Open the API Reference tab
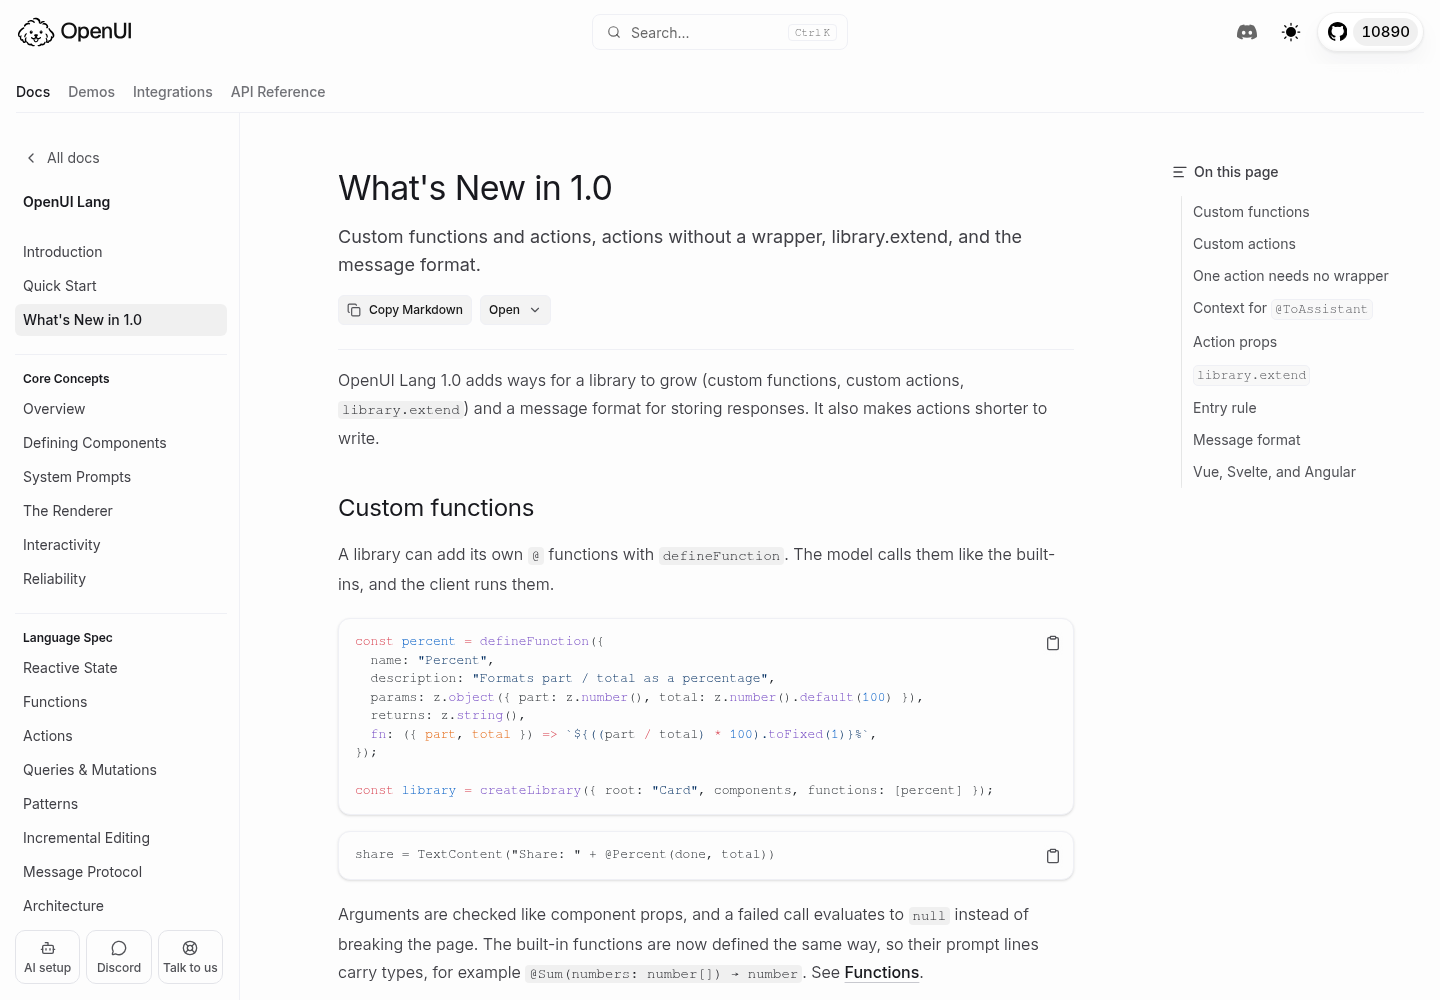The image size is (1440, 1000). 278,92
